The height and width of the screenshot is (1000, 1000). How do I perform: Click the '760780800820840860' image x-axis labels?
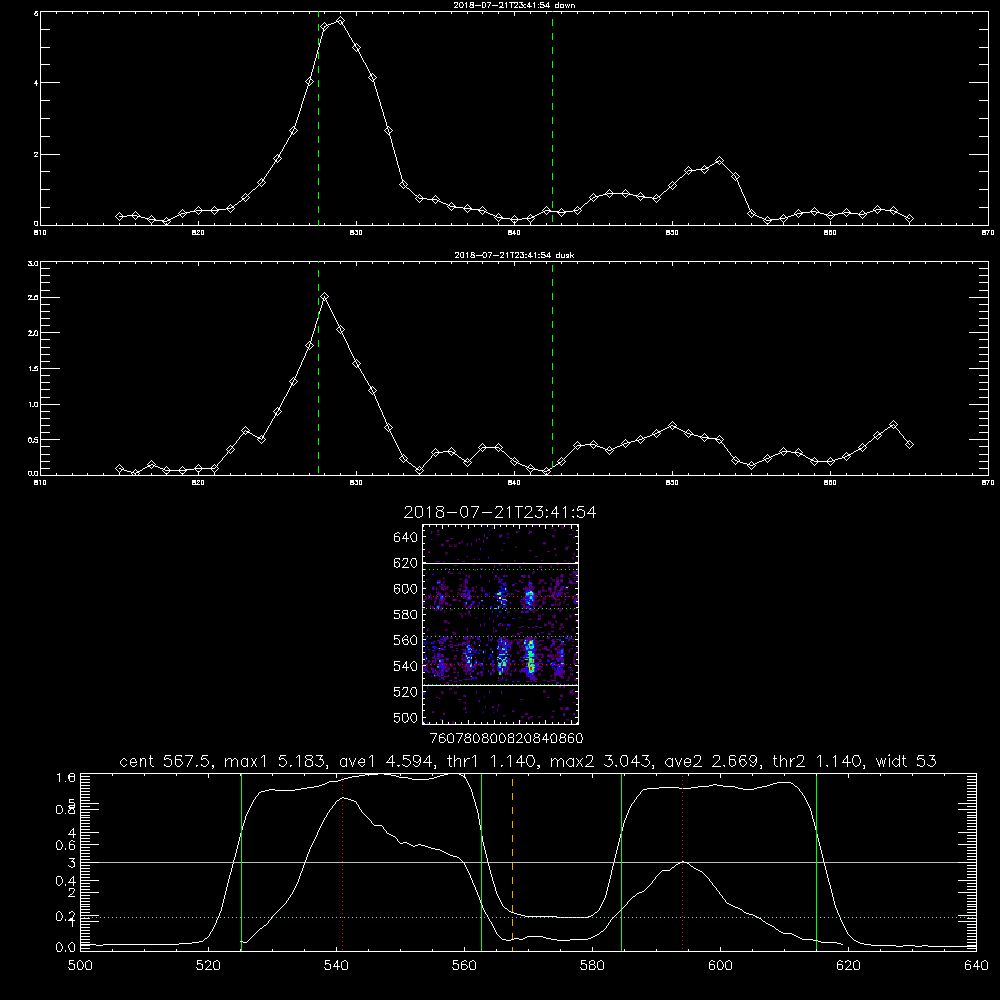506,738
